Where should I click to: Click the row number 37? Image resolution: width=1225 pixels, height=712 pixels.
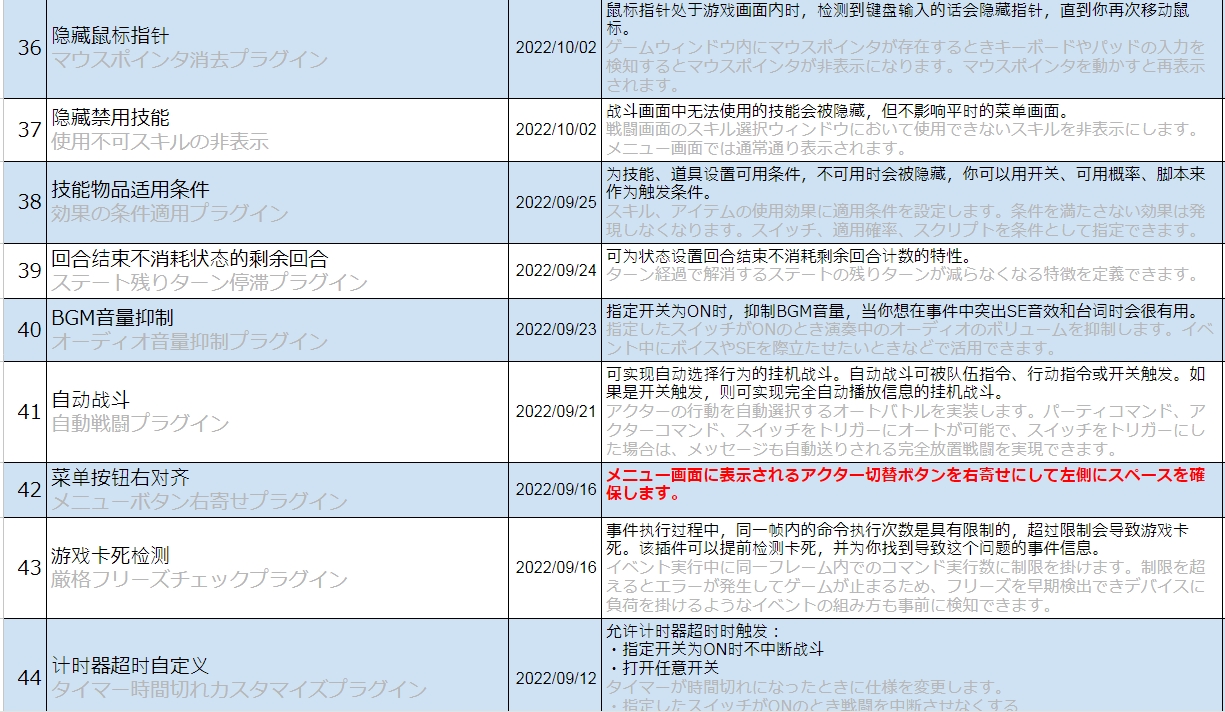tap(30, 130)
